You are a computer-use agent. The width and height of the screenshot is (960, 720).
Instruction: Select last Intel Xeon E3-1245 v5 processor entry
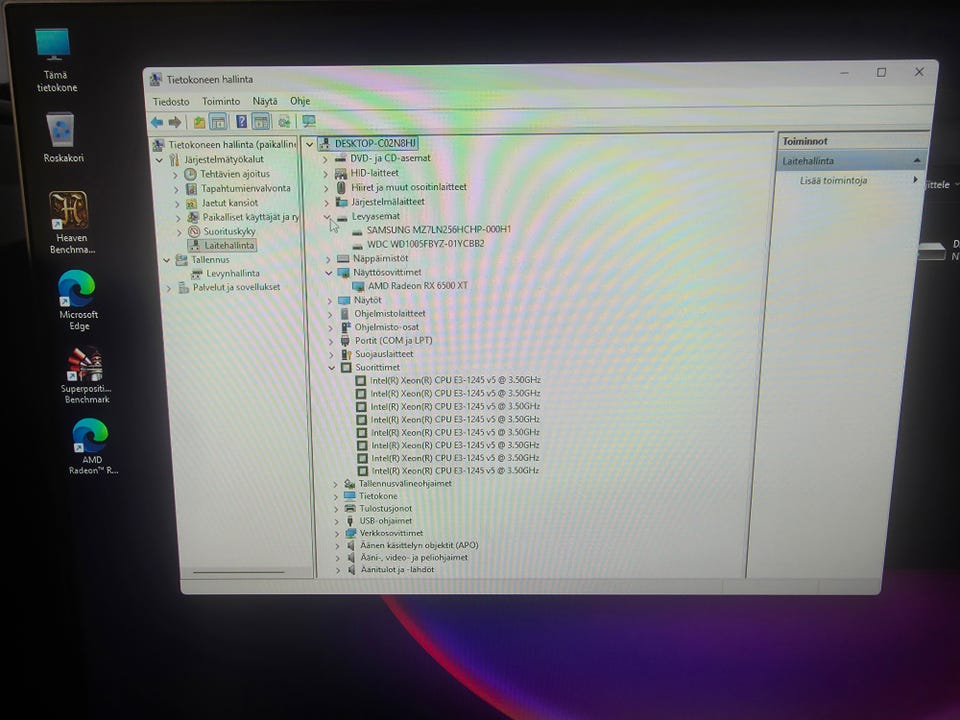pos(455,471)
